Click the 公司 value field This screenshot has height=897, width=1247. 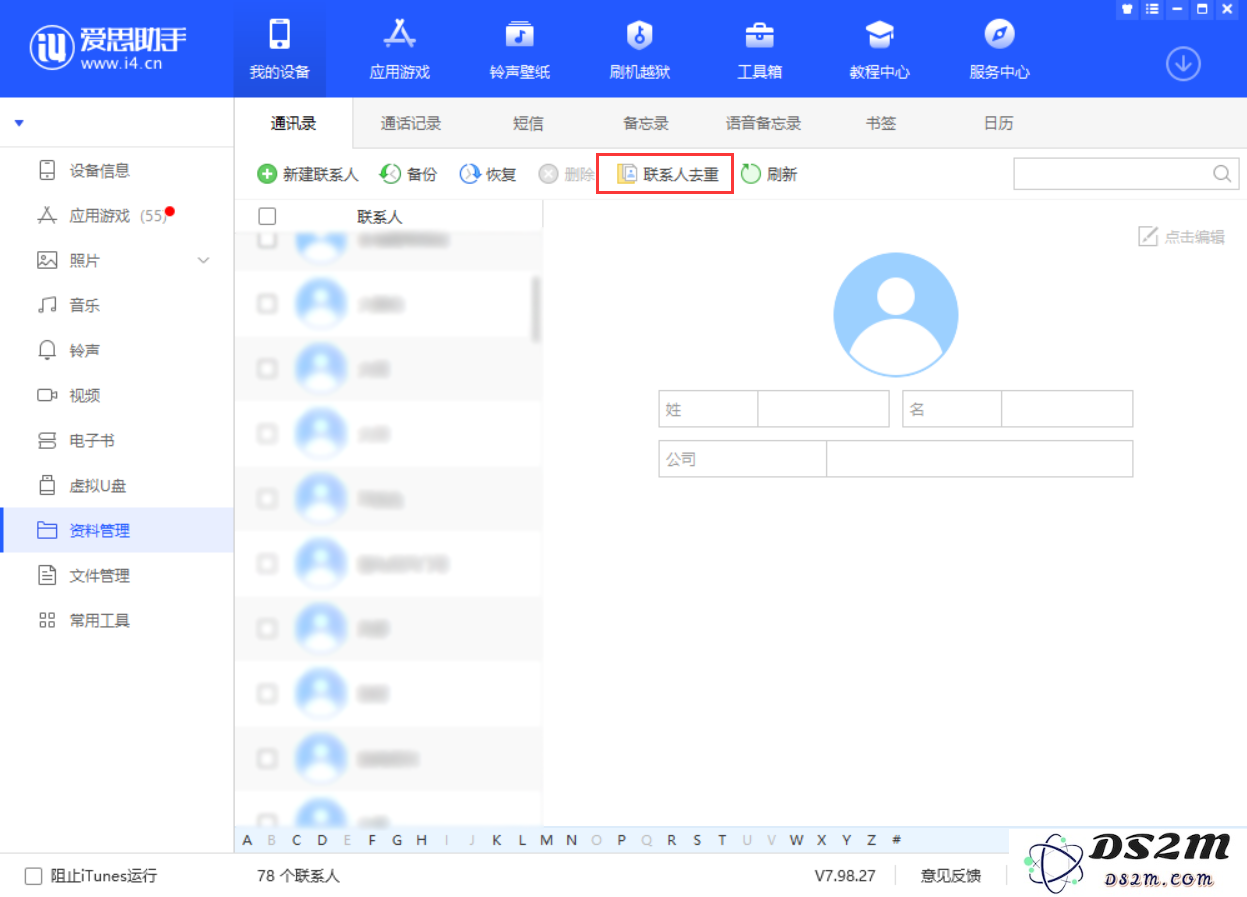click(980, 459)
